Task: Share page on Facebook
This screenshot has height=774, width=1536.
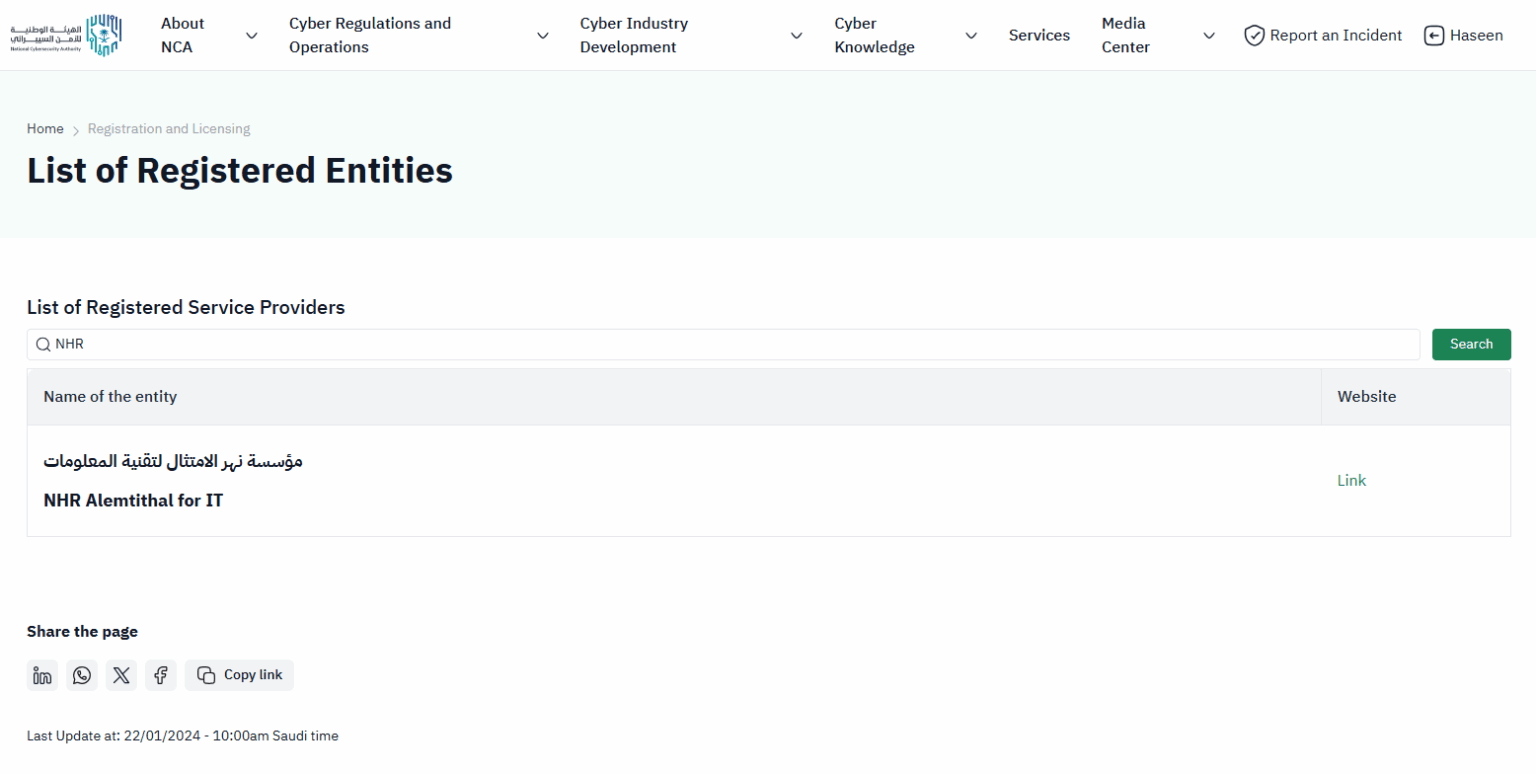Action: tap(161, 675)
